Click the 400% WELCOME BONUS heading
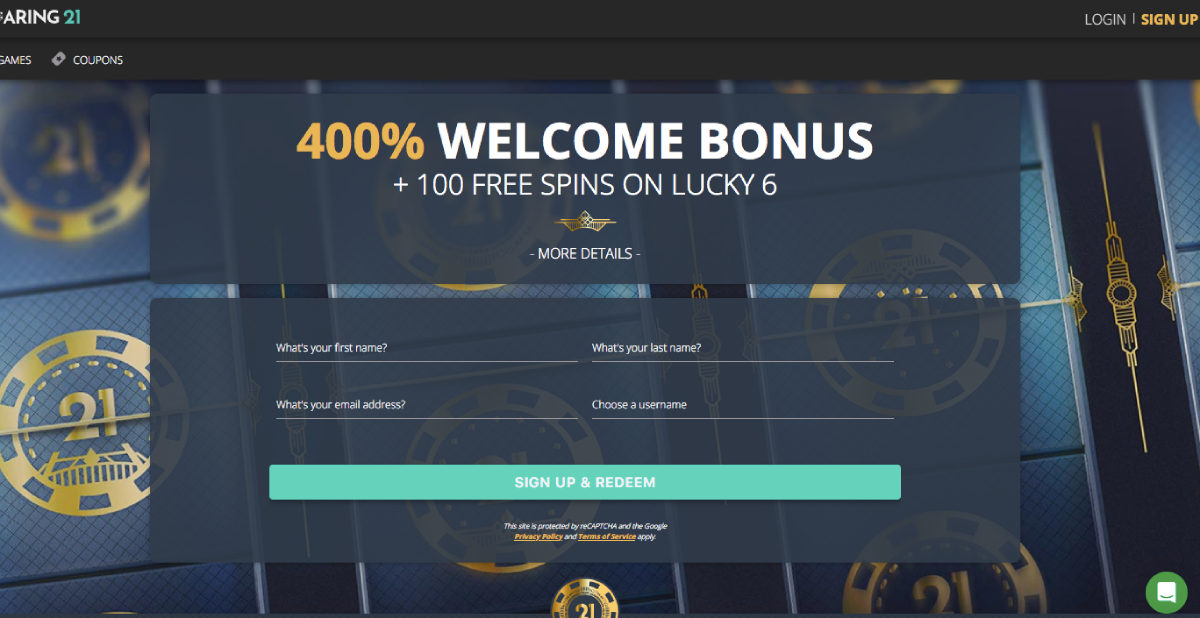The image size is (1200, 618). (x=585, y=141)
